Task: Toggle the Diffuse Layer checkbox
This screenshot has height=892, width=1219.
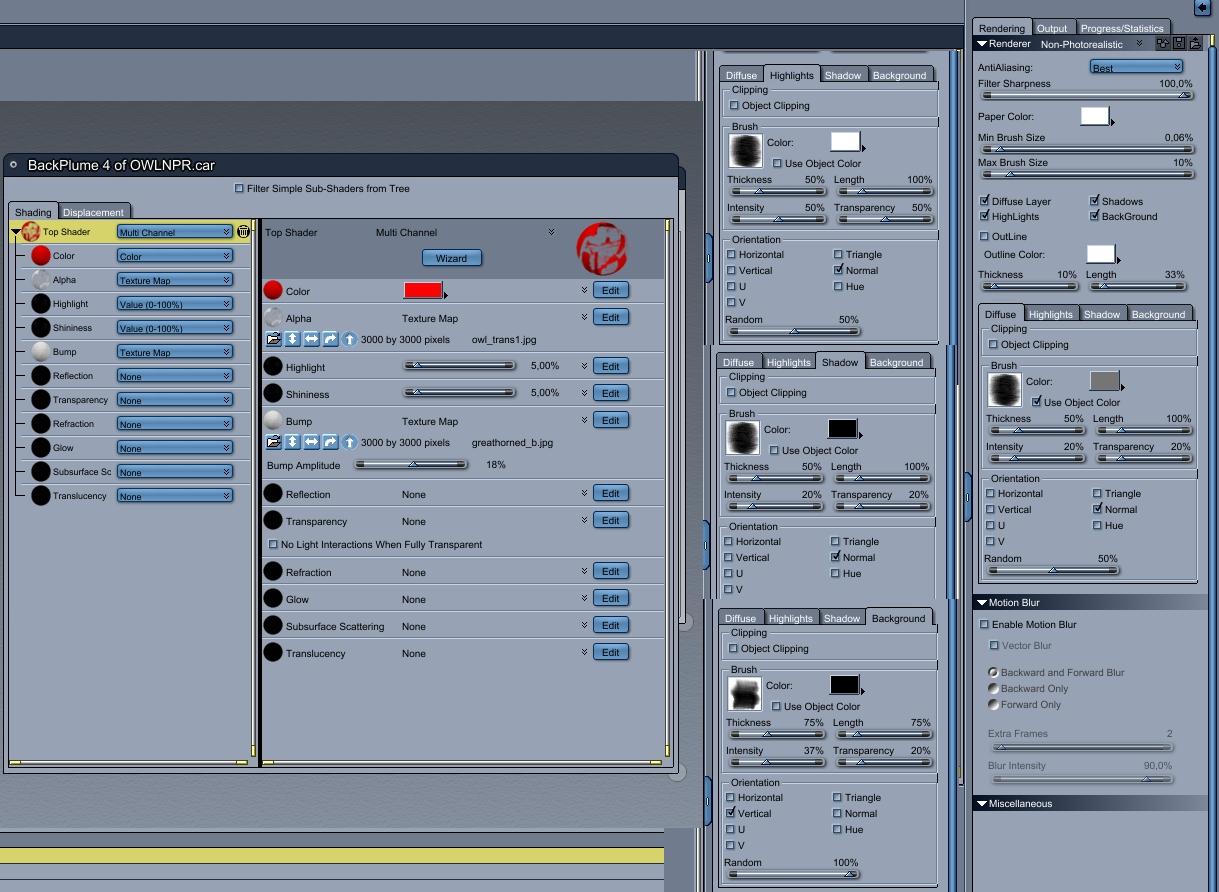Action: (x=985, y=201)
